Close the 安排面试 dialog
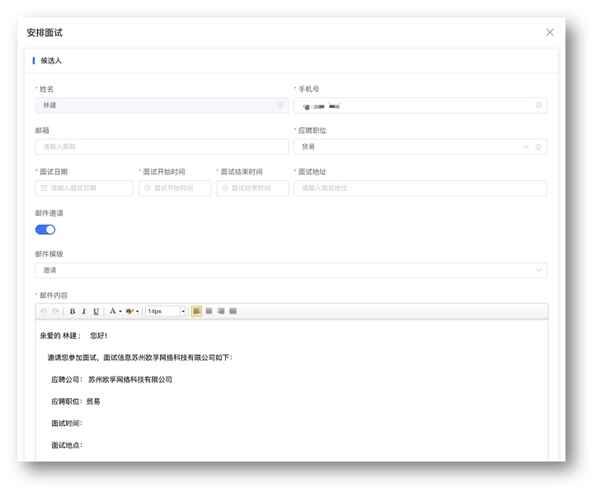Screen dimensions: 600x496 pyautogui.click(x=549, y=33)
